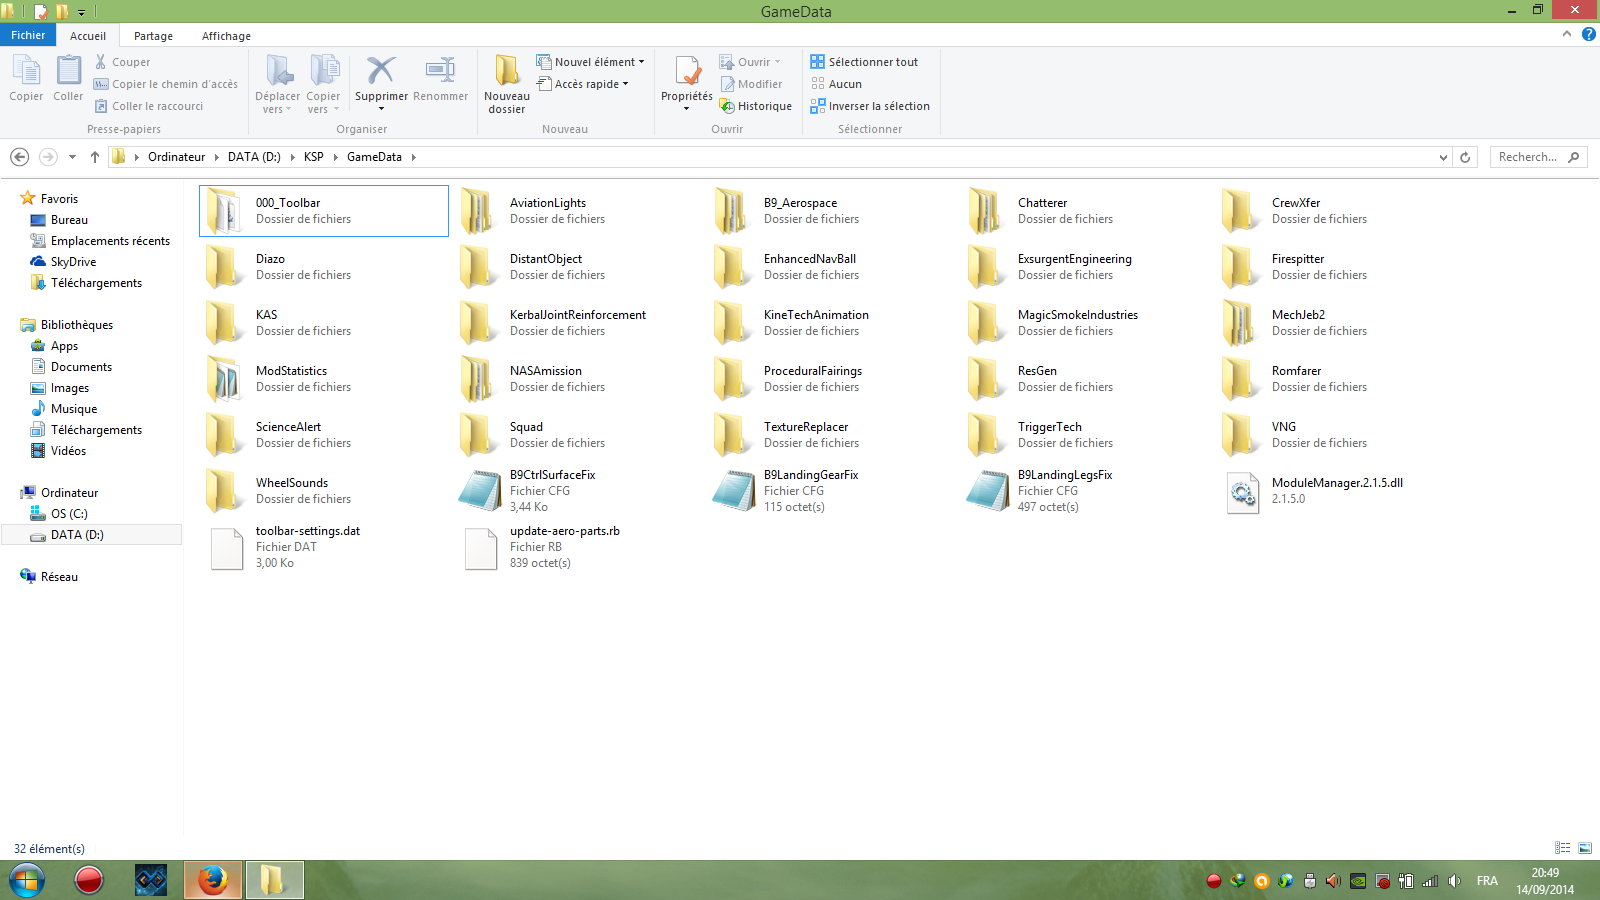Open the Fichier tab

[x=28, y=35]
